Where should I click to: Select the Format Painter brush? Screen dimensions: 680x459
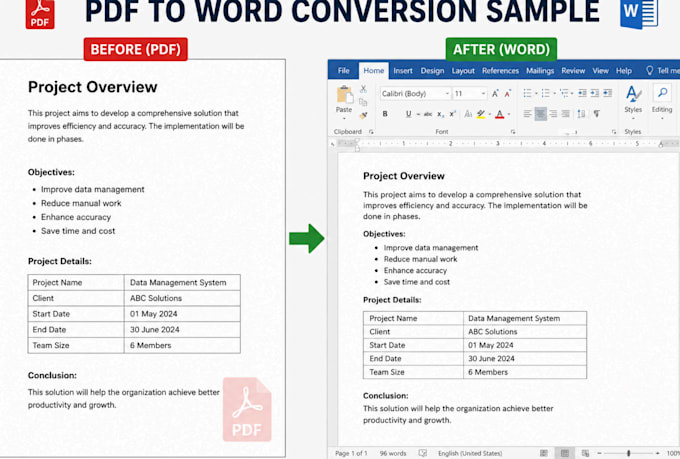coord(363,115)
